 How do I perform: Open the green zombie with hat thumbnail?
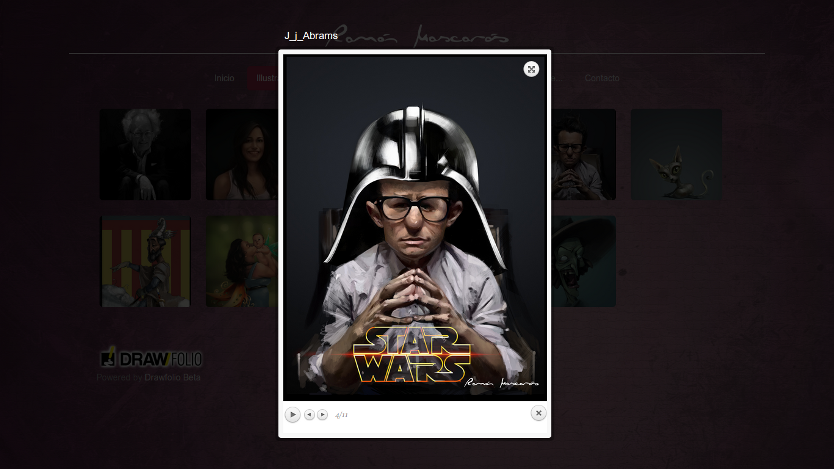click(583, 262)
